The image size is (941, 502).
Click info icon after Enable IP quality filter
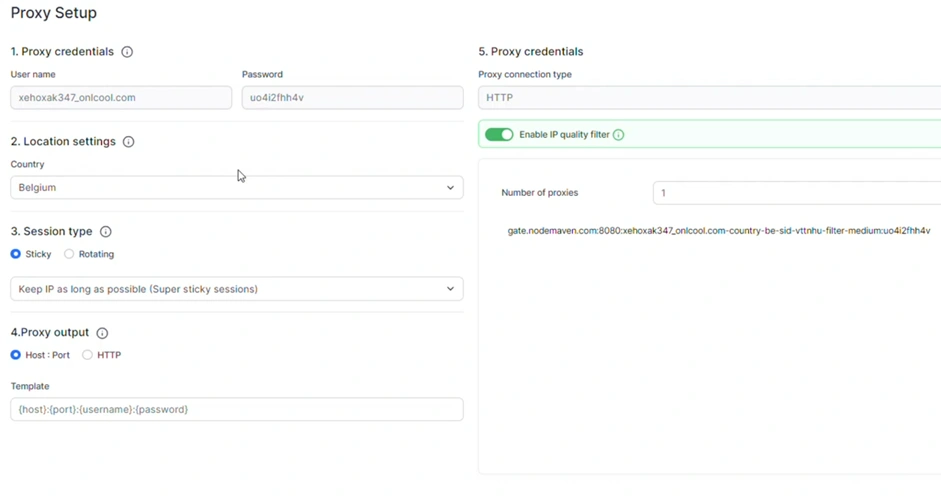tap(618, 135)
